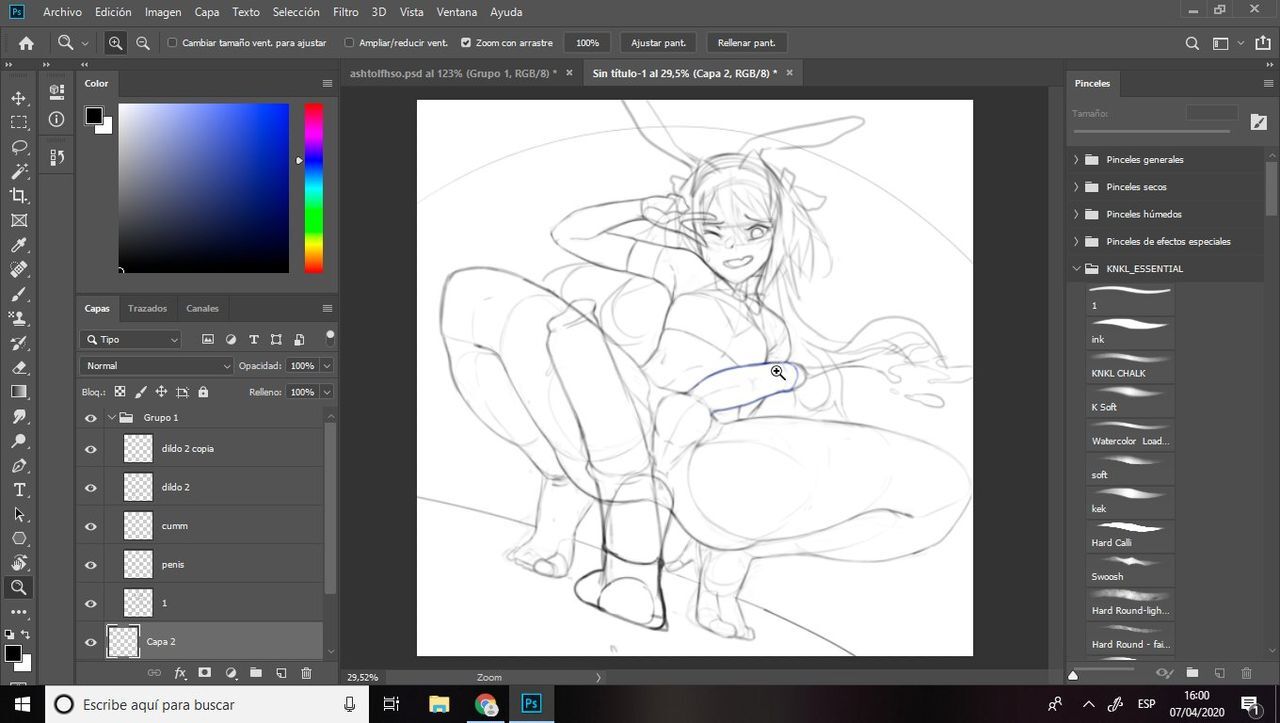Click the Ajustar pant. button
The width and height of the screenshot is (1280, 723).
(x=658, y=43)
